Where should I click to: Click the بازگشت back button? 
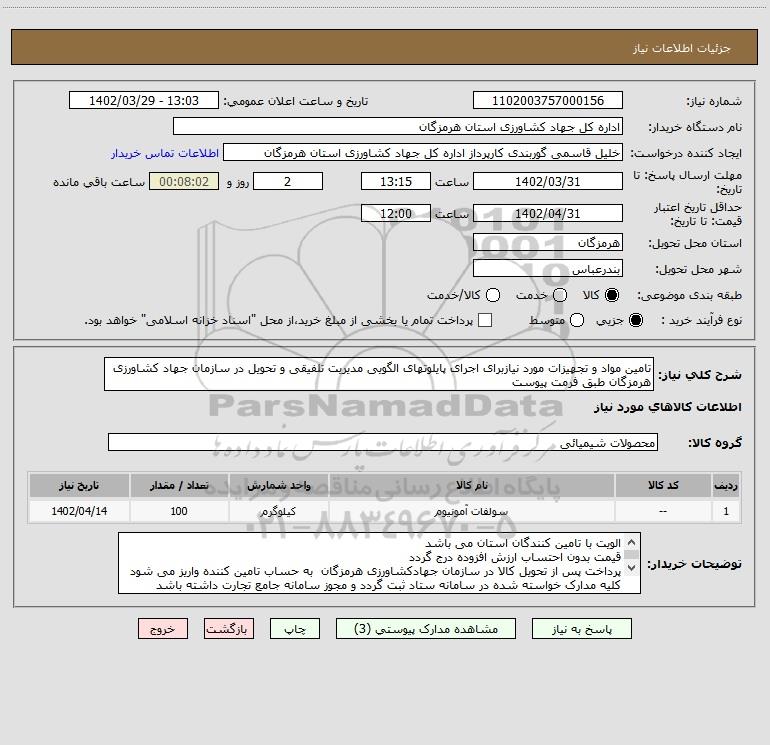coord(229,629)
